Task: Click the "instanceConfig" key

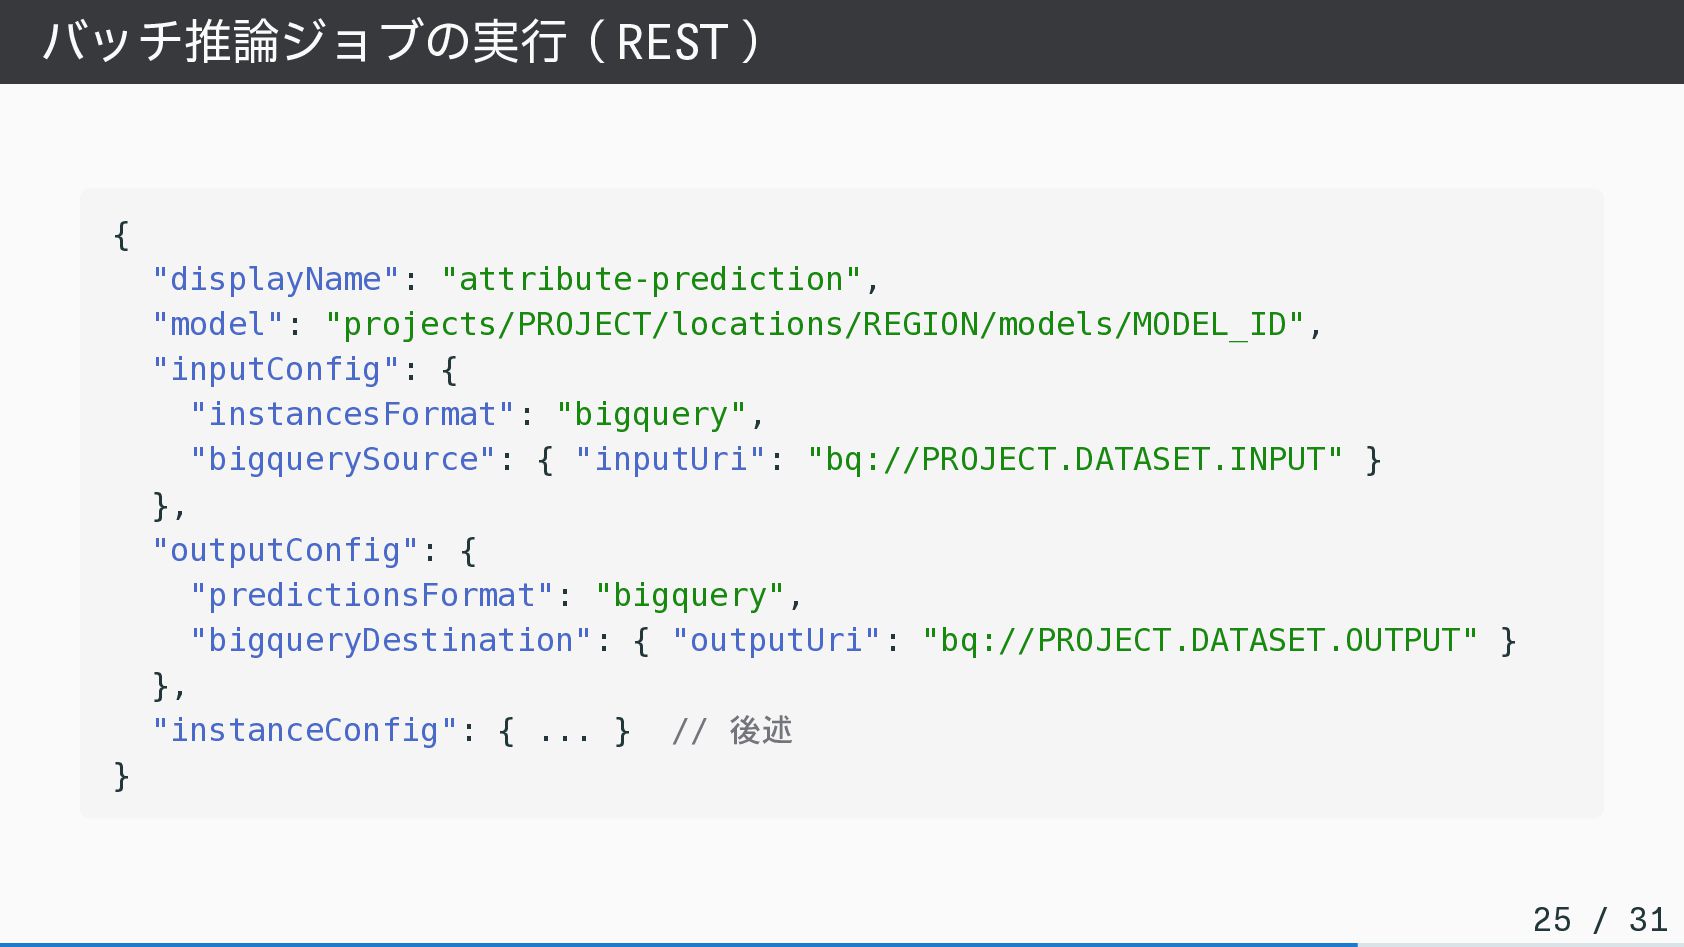Action: pyautogui.click(x=305, y=730)
